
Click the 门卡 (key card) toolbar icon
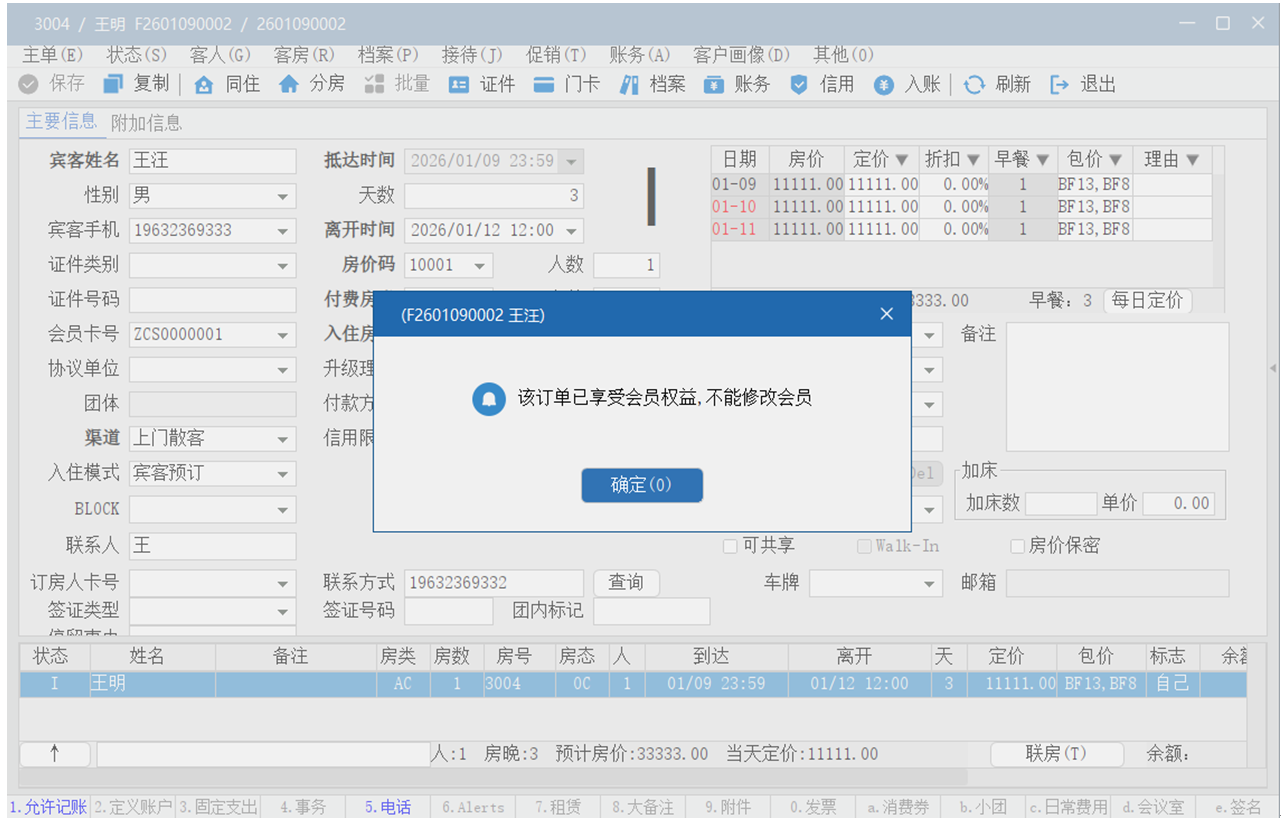pyautogui.click(x=544, y=85)
